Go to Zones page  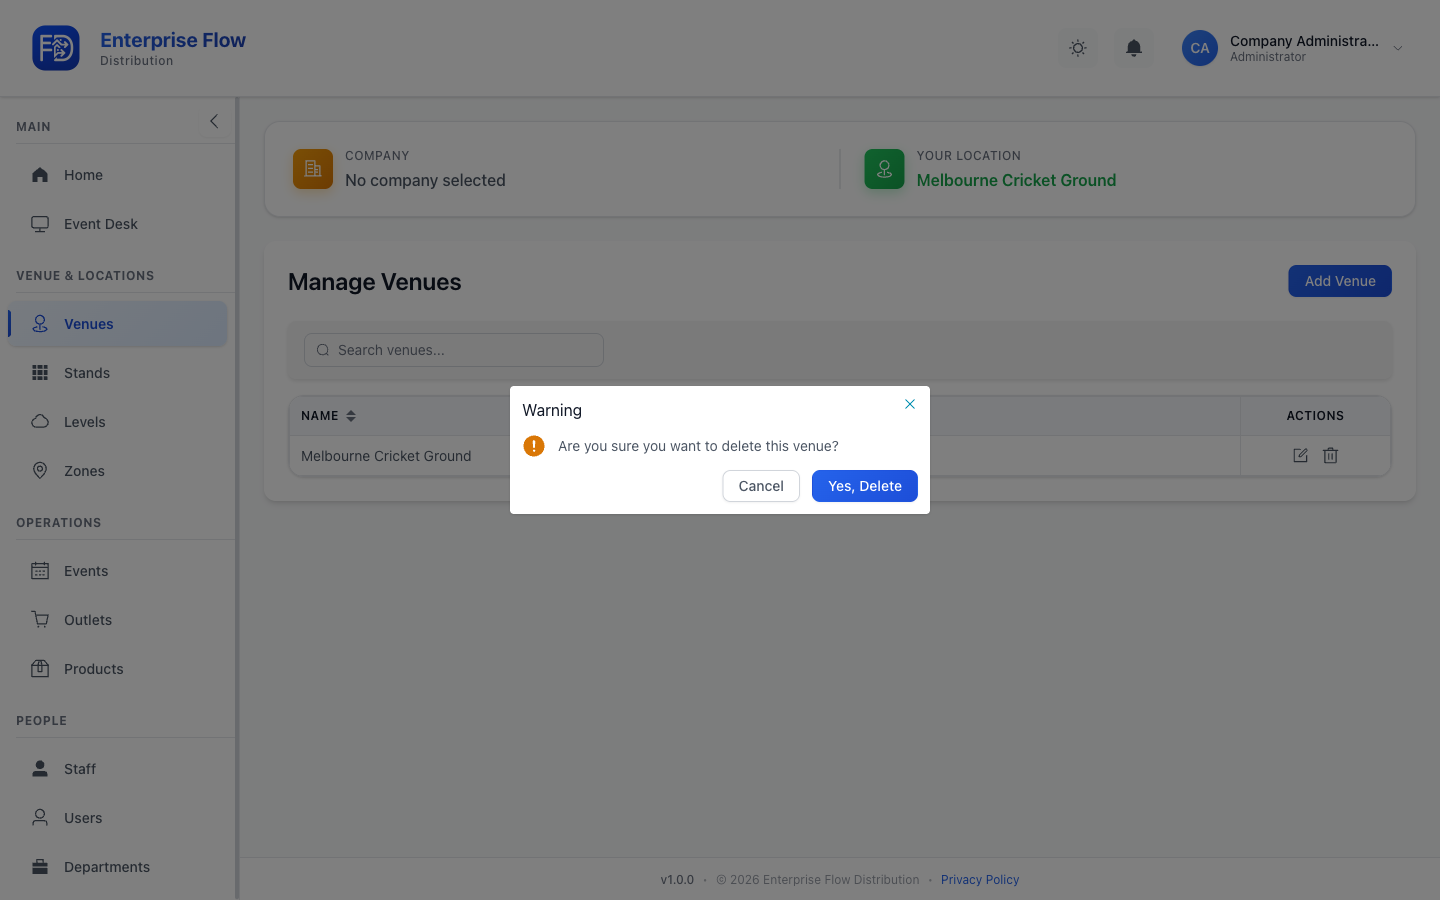click(x=118, y=471)
